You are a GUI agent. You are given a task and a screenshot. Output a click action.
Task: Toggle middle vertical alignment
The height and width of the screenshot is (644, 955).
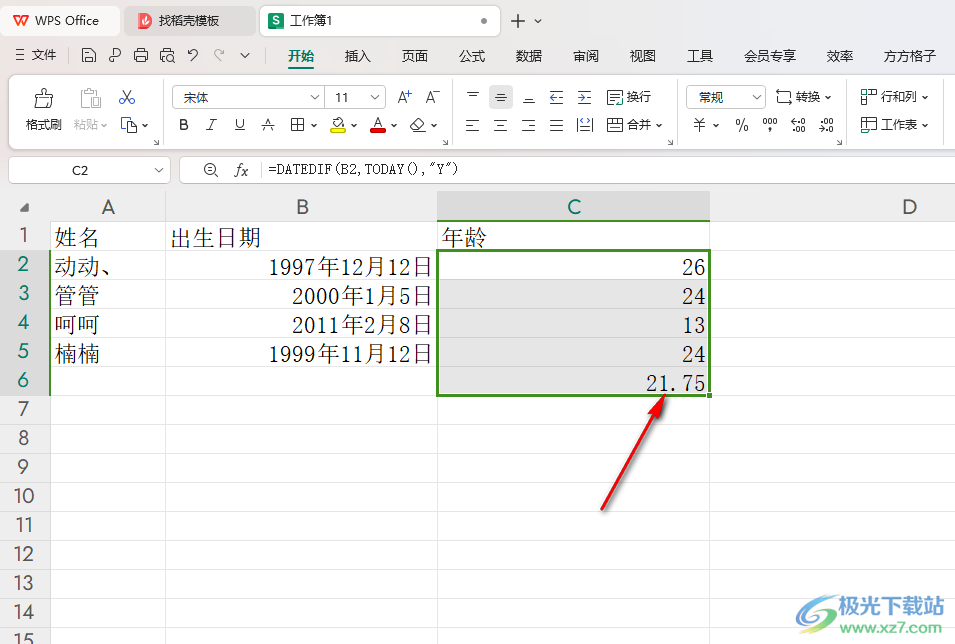click(x=501, y=97)
